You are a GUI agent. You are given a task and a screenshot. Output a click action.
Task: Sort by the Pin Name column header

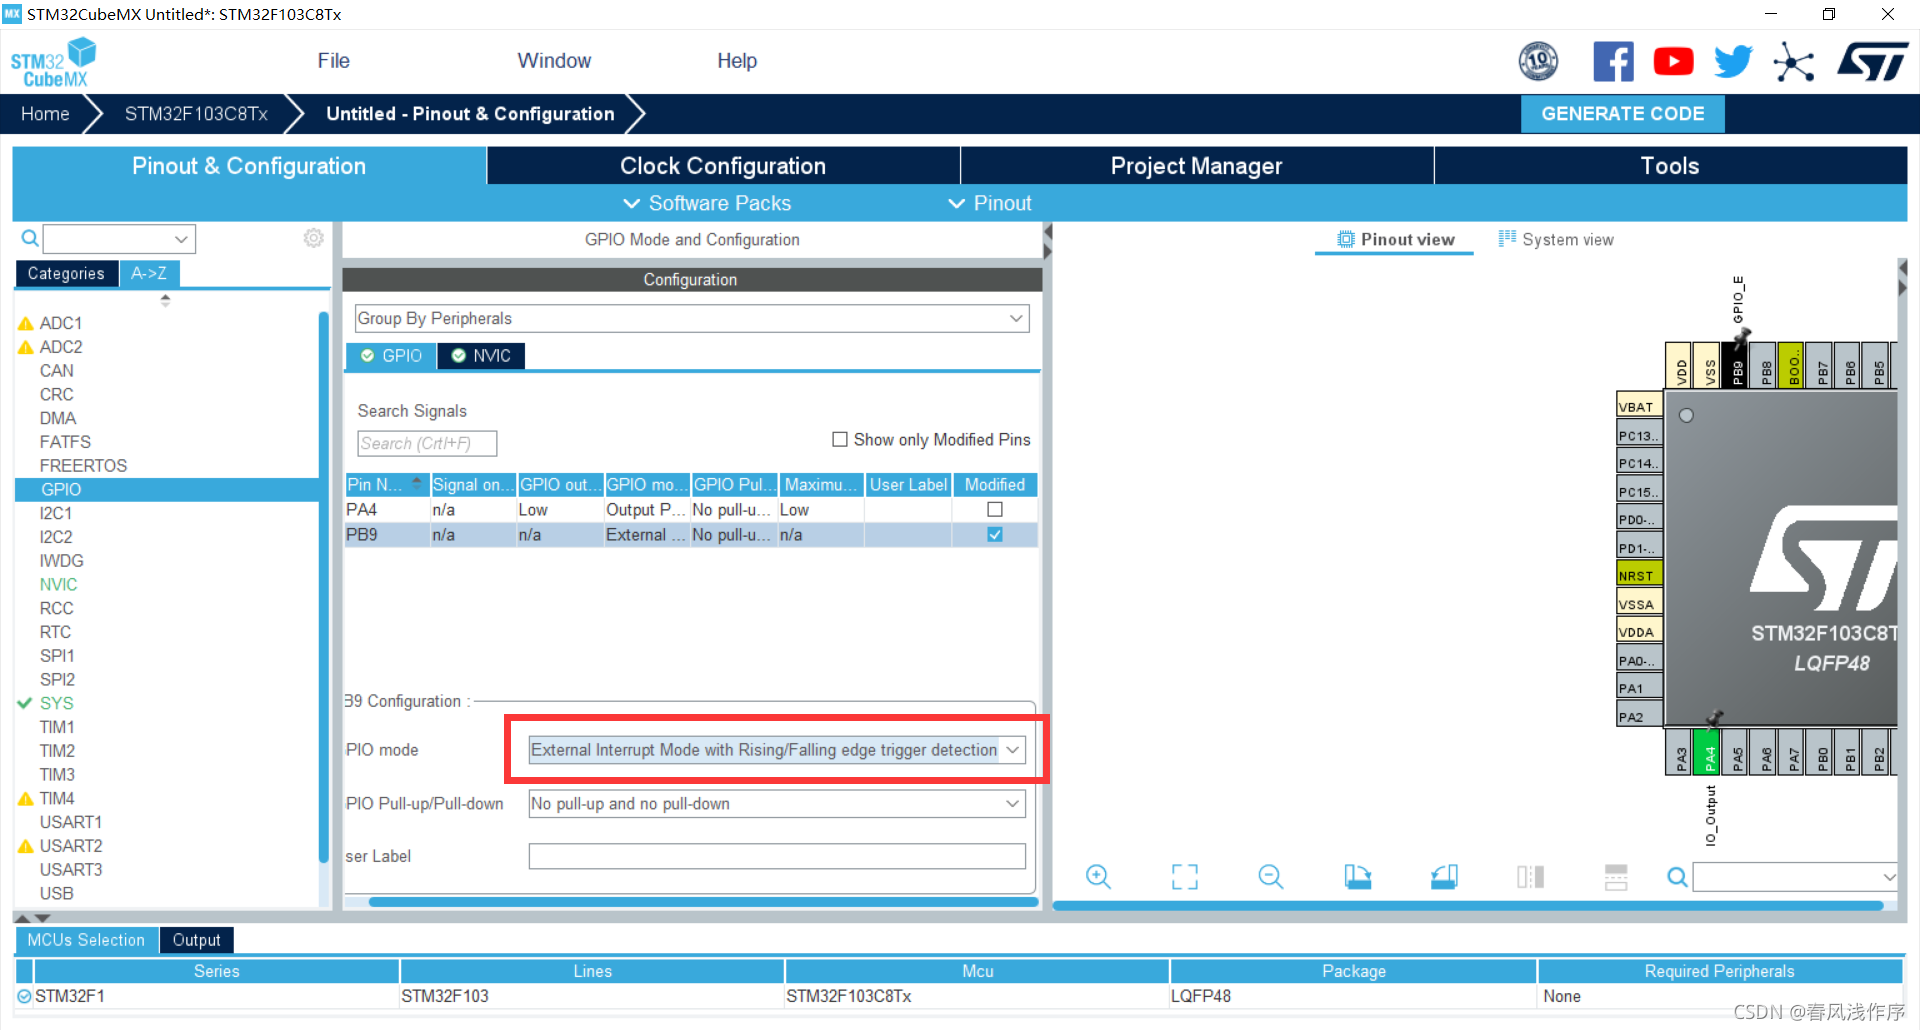(386, 484)
